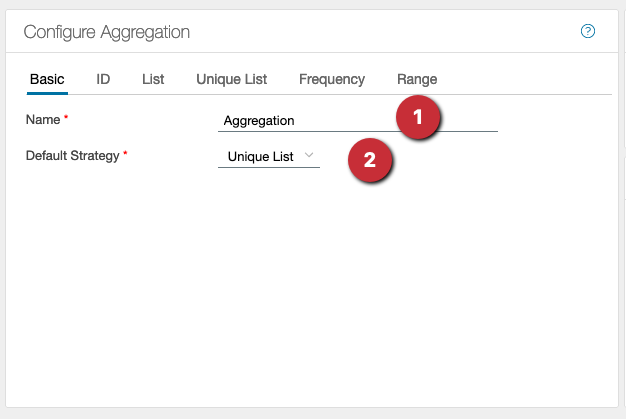Screen dimensions: 626x419
Task: Click the red asterisk beside Name
Action: 66,120
